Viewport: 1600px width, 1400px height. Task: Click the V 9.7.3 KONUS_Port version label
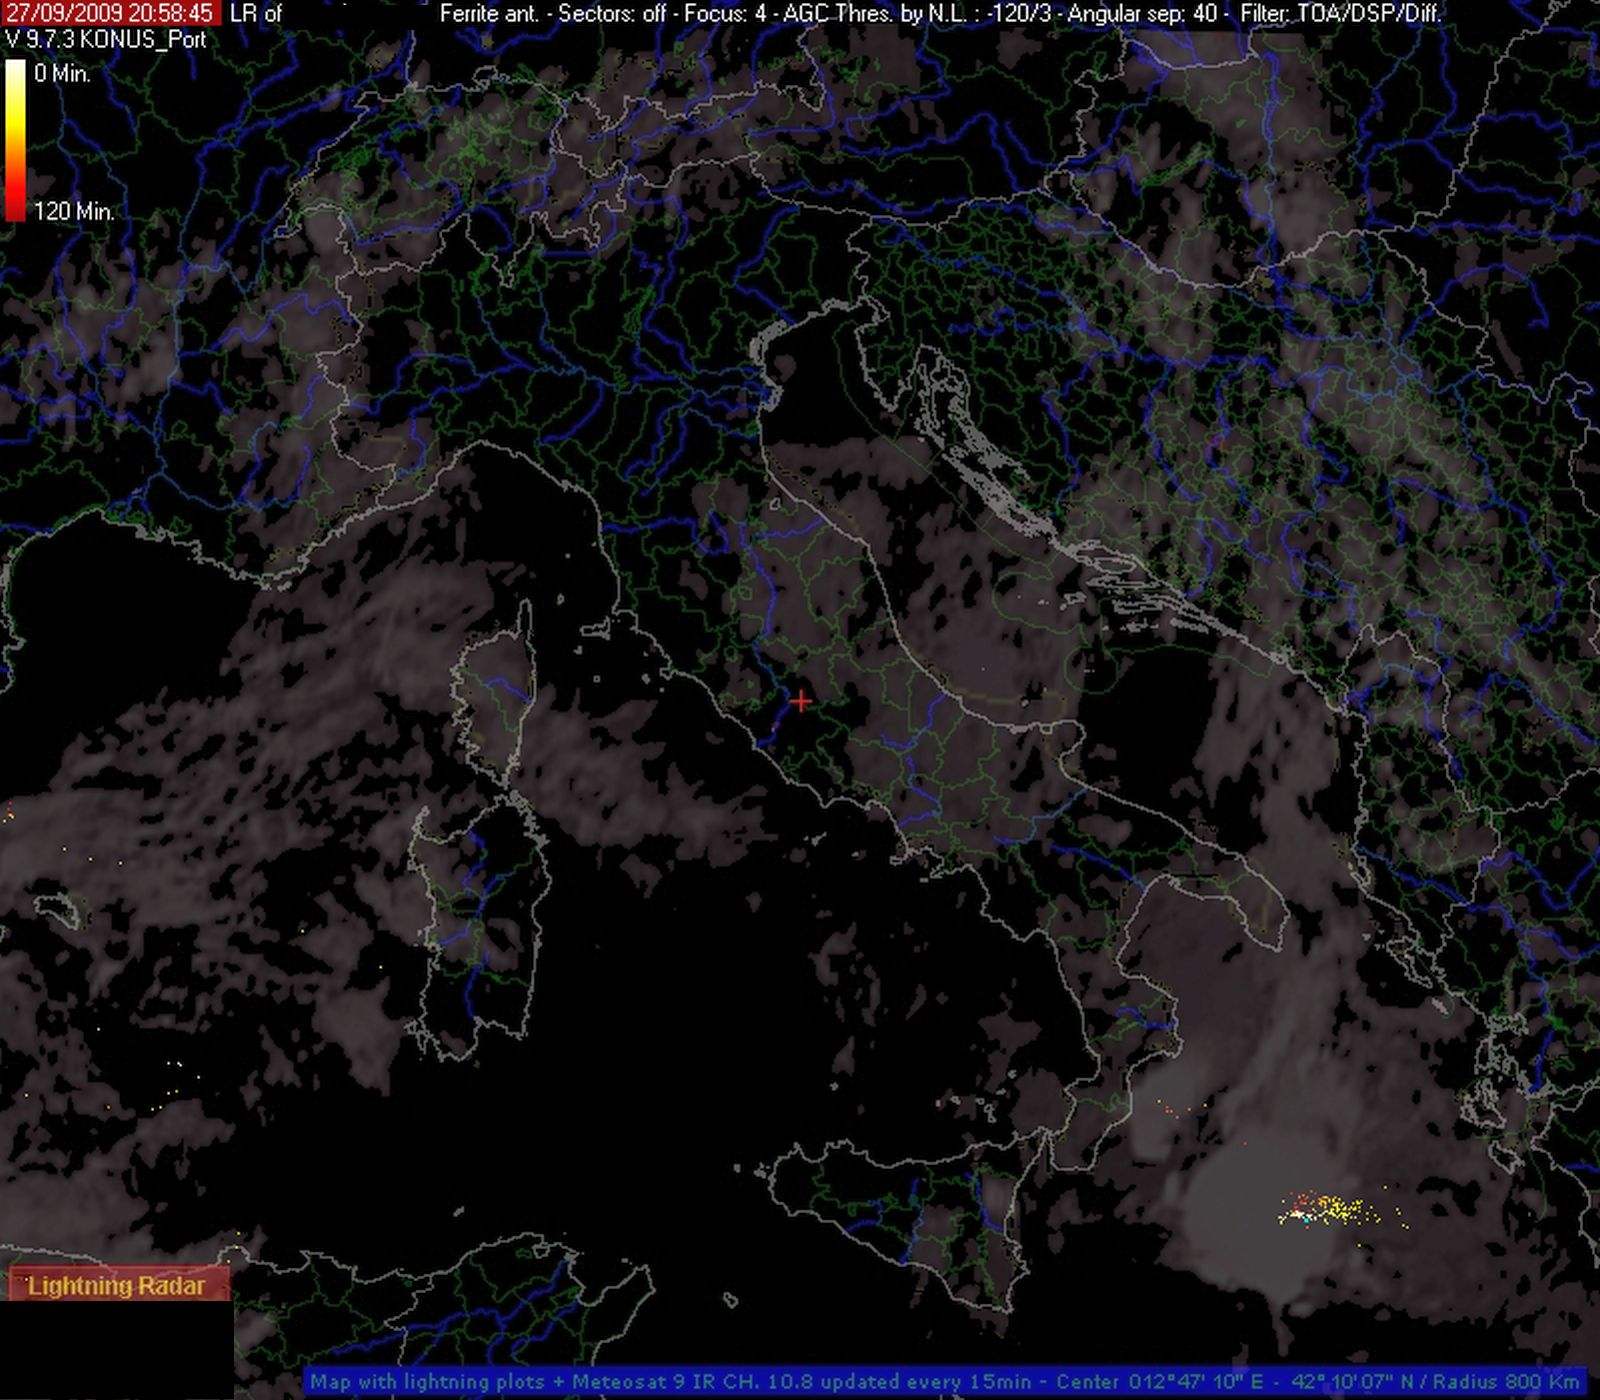[x=106, y=39]
